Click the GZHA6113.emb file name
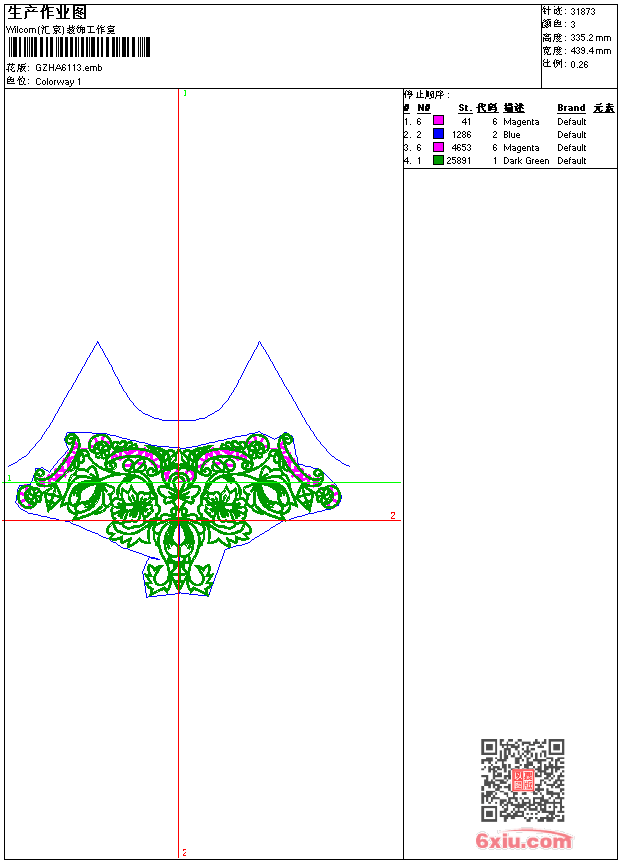 (69, 68)
